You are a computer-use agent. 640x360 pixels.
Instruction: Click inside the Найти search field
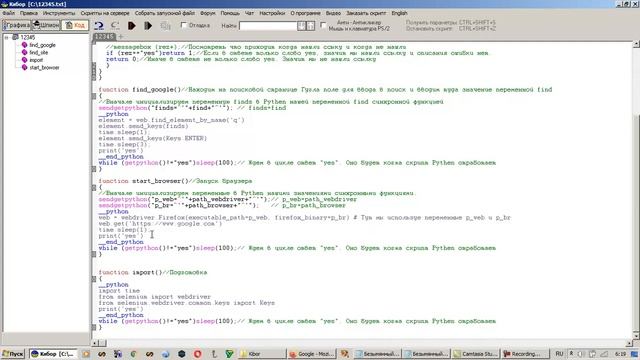tap(268, 26)
